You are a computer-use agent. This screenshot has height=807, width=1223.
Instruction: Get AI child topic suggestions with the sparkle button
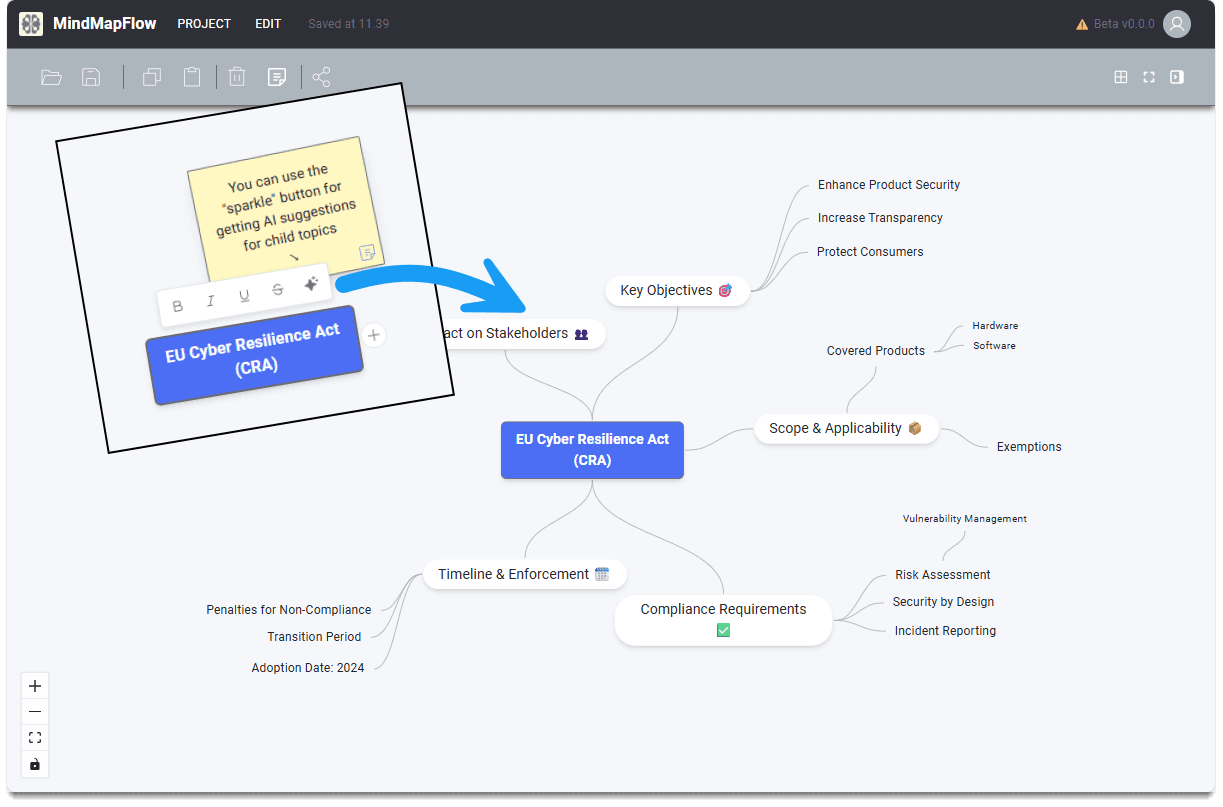coord(310,282)
